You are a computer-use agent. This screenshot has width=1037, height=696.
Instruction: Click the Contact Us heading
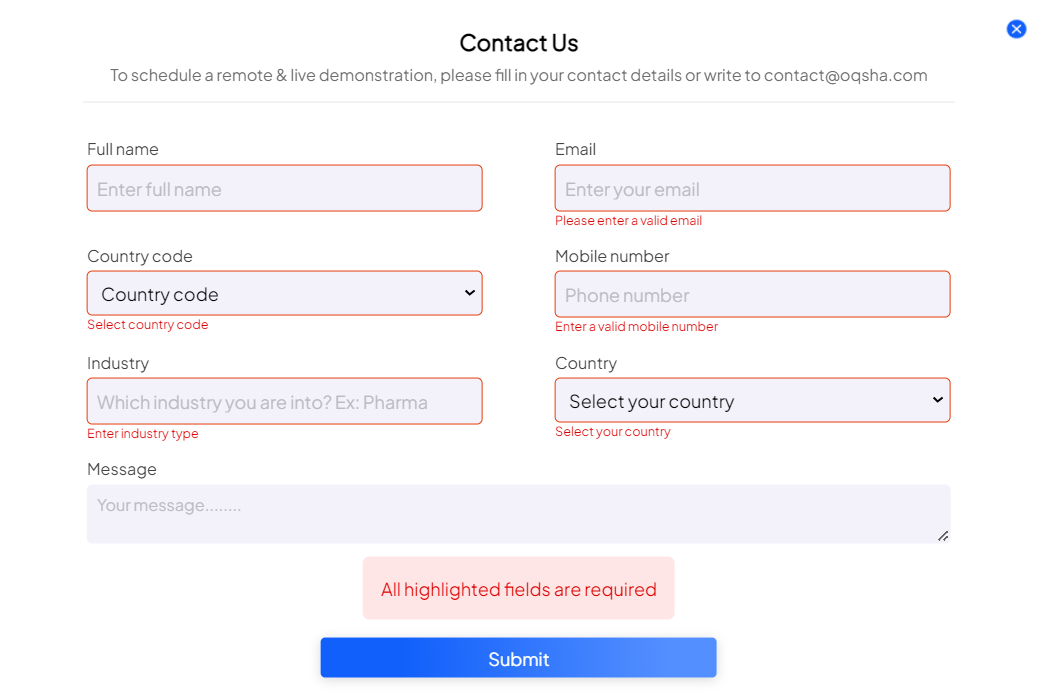click(518, 43)
